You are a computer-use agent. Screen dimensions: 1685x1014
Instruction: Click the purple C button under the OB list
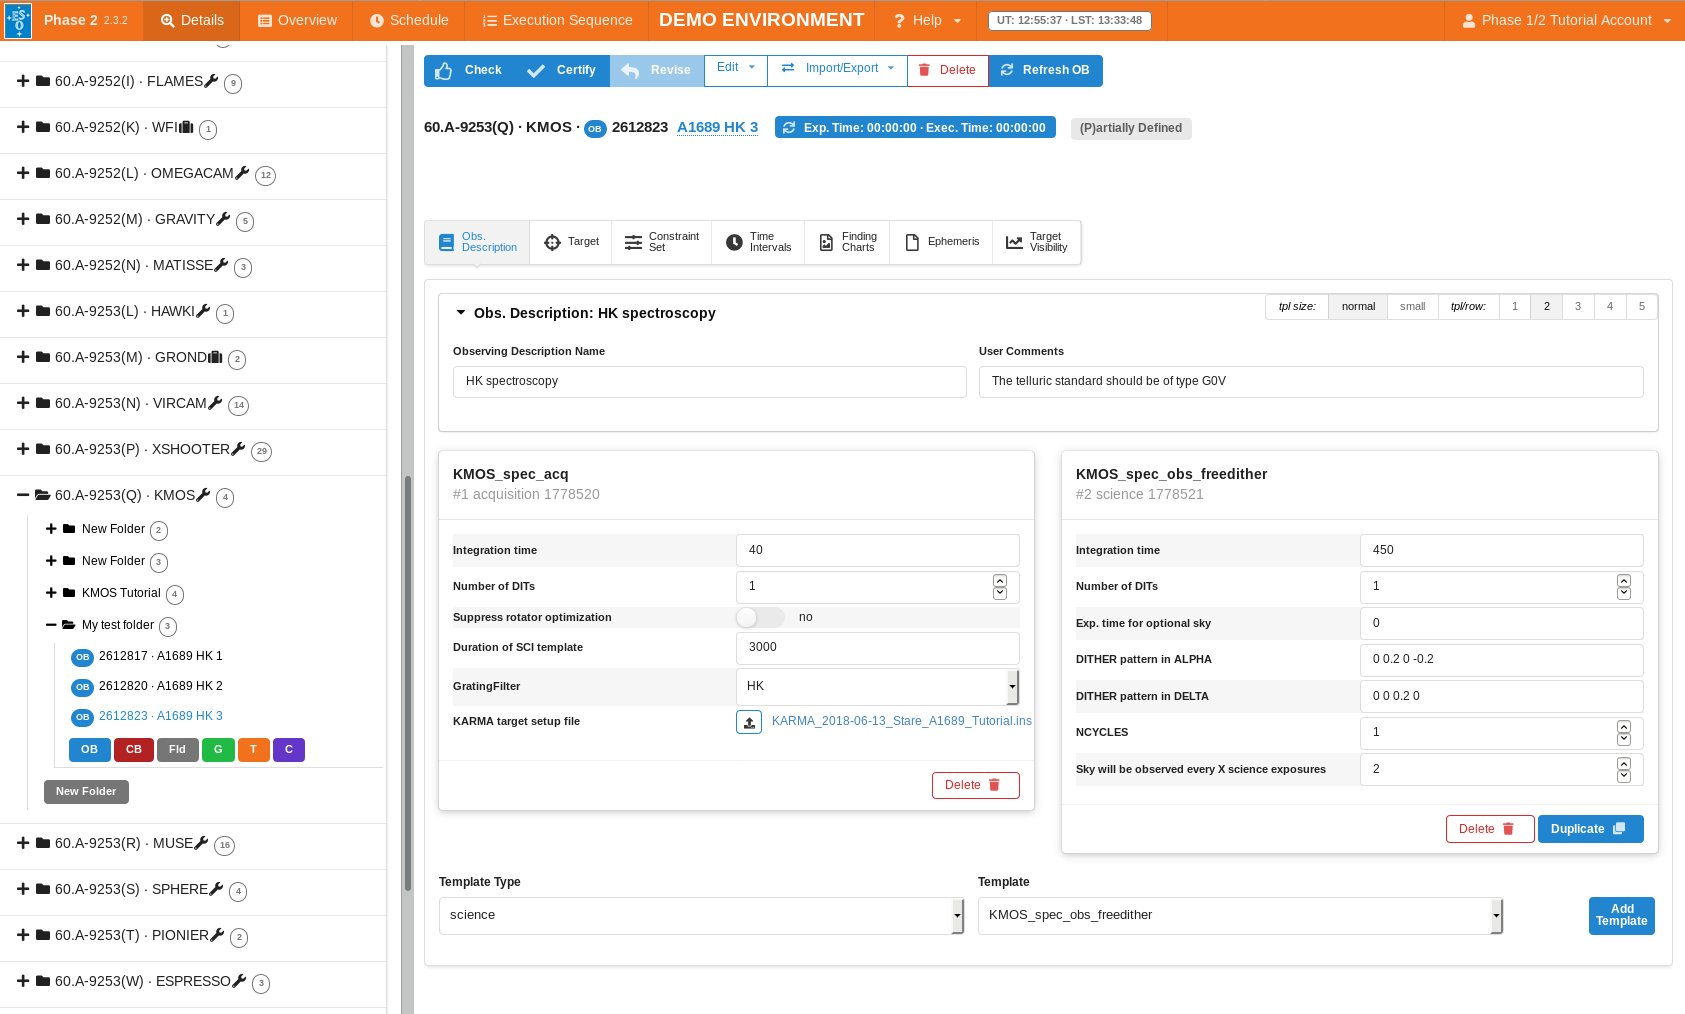coord(289,750)
